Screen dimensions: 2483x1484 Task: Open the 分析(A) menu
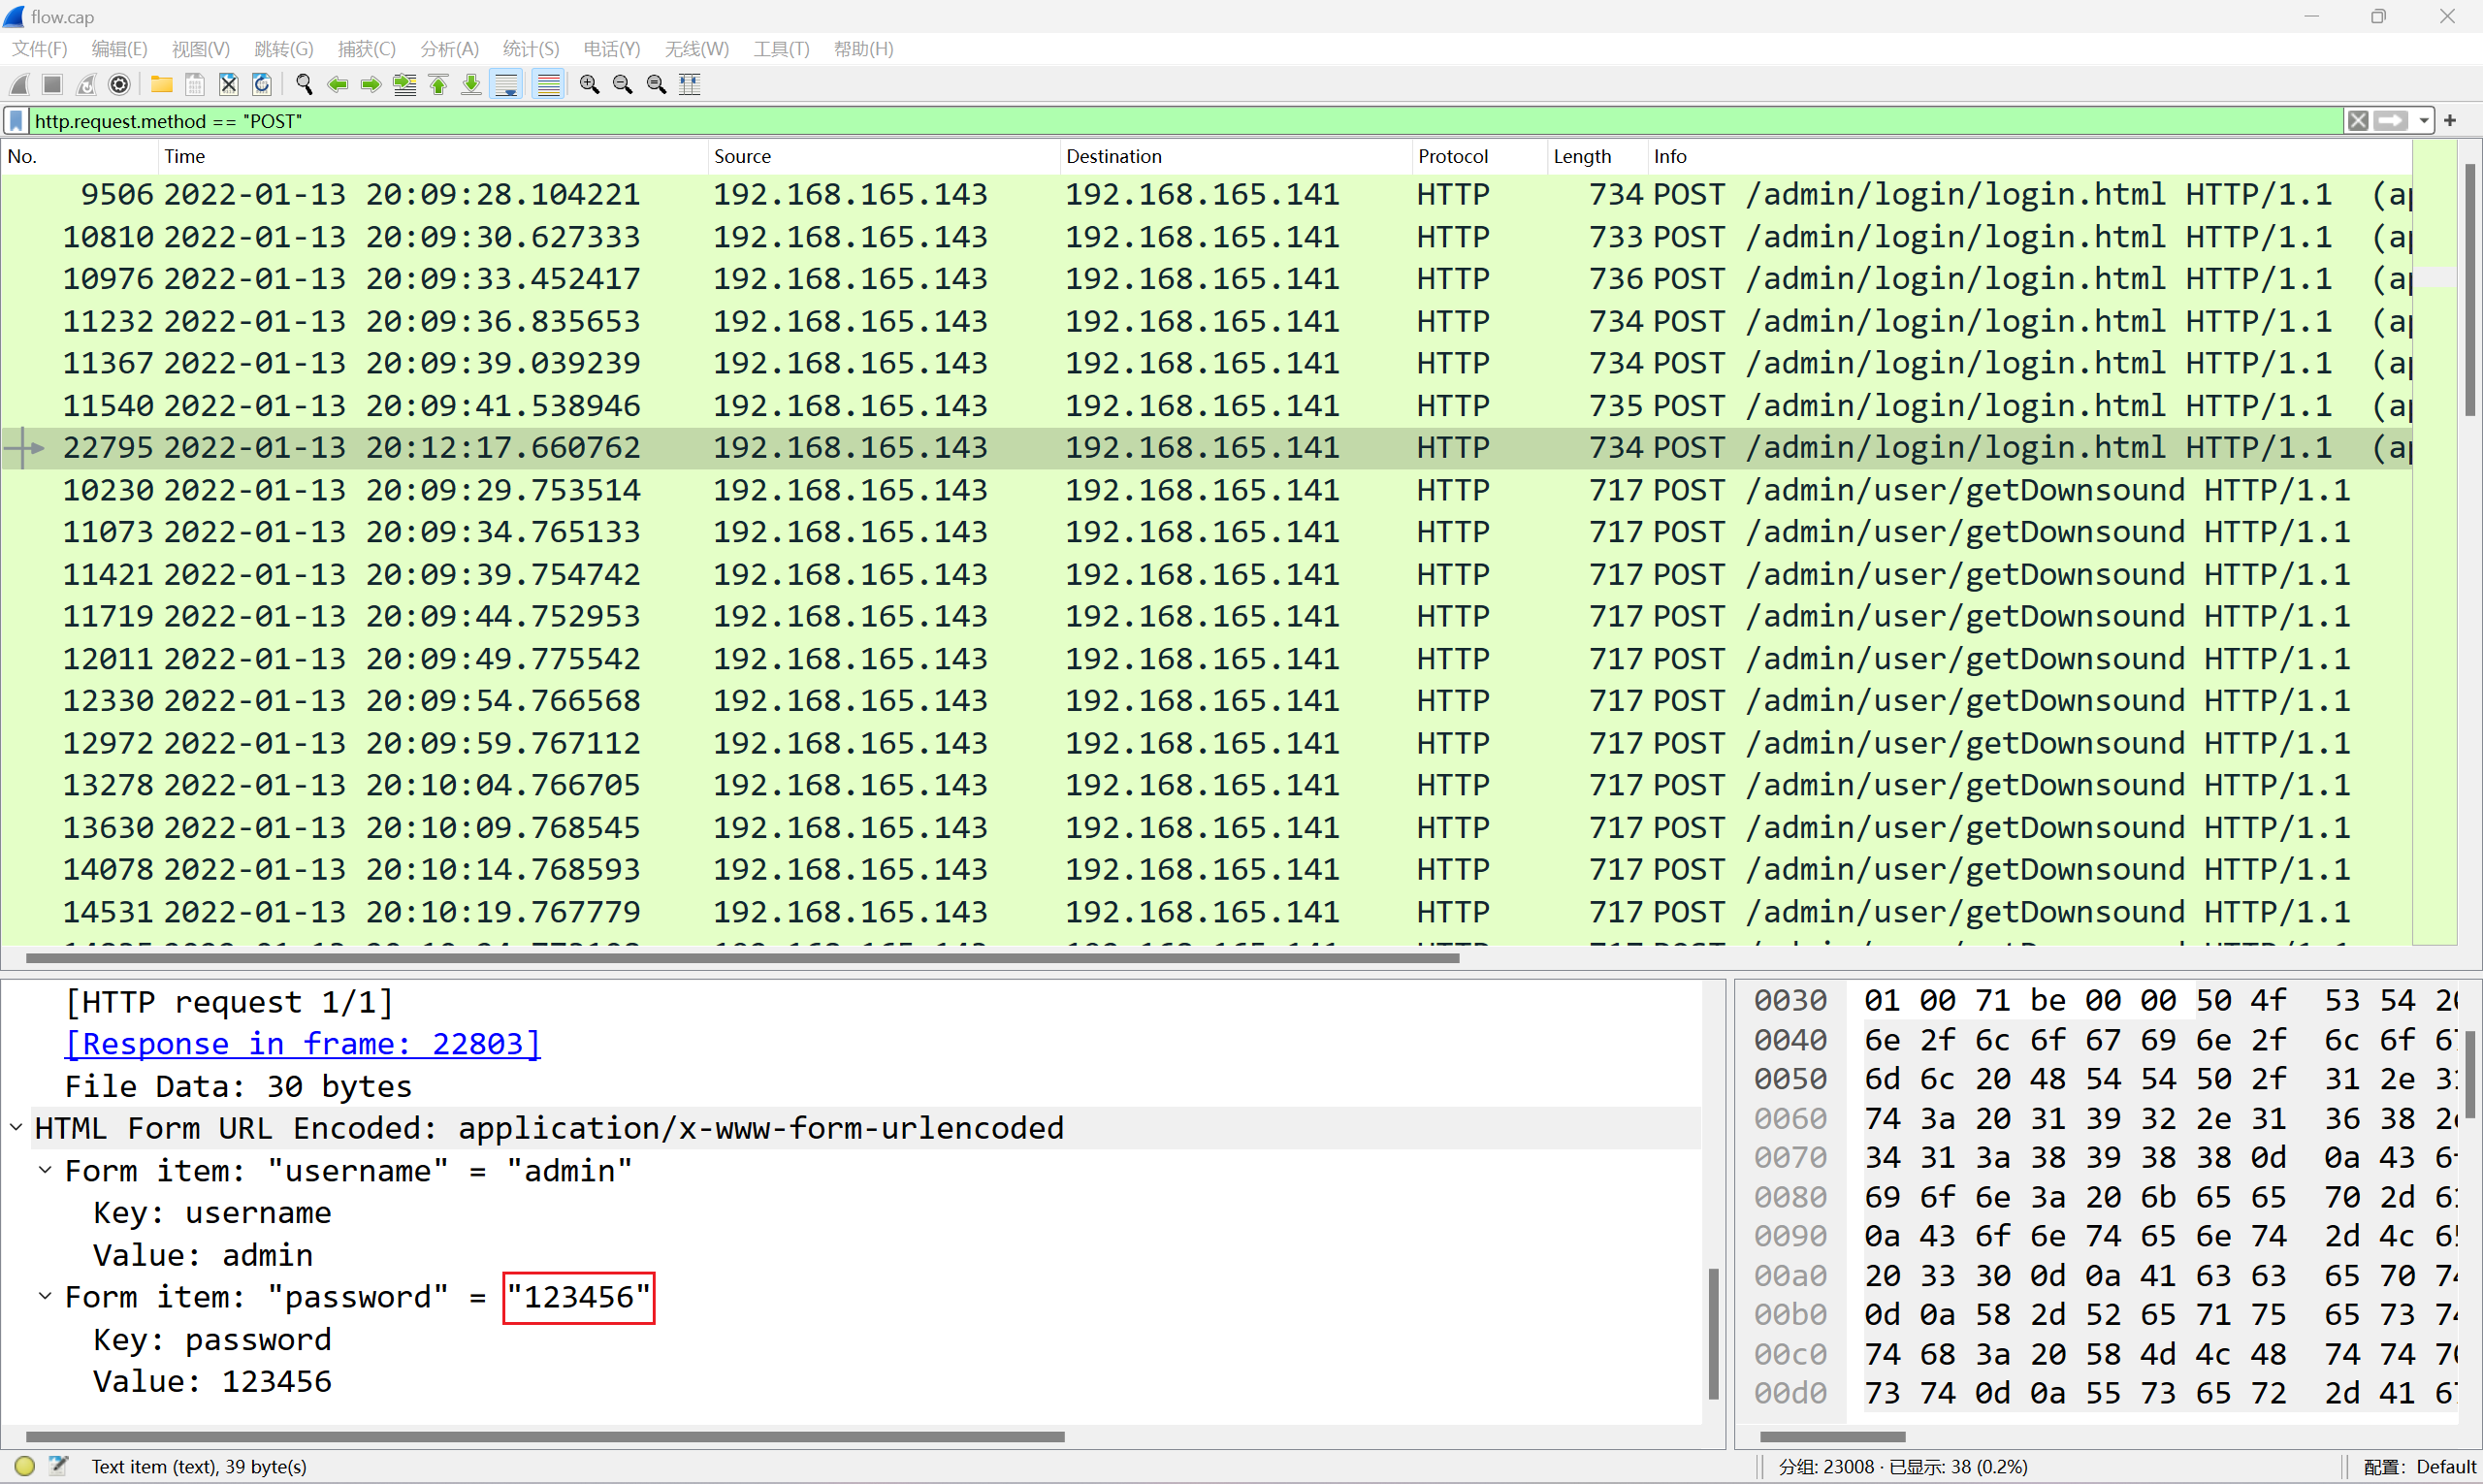pos(449,49)
